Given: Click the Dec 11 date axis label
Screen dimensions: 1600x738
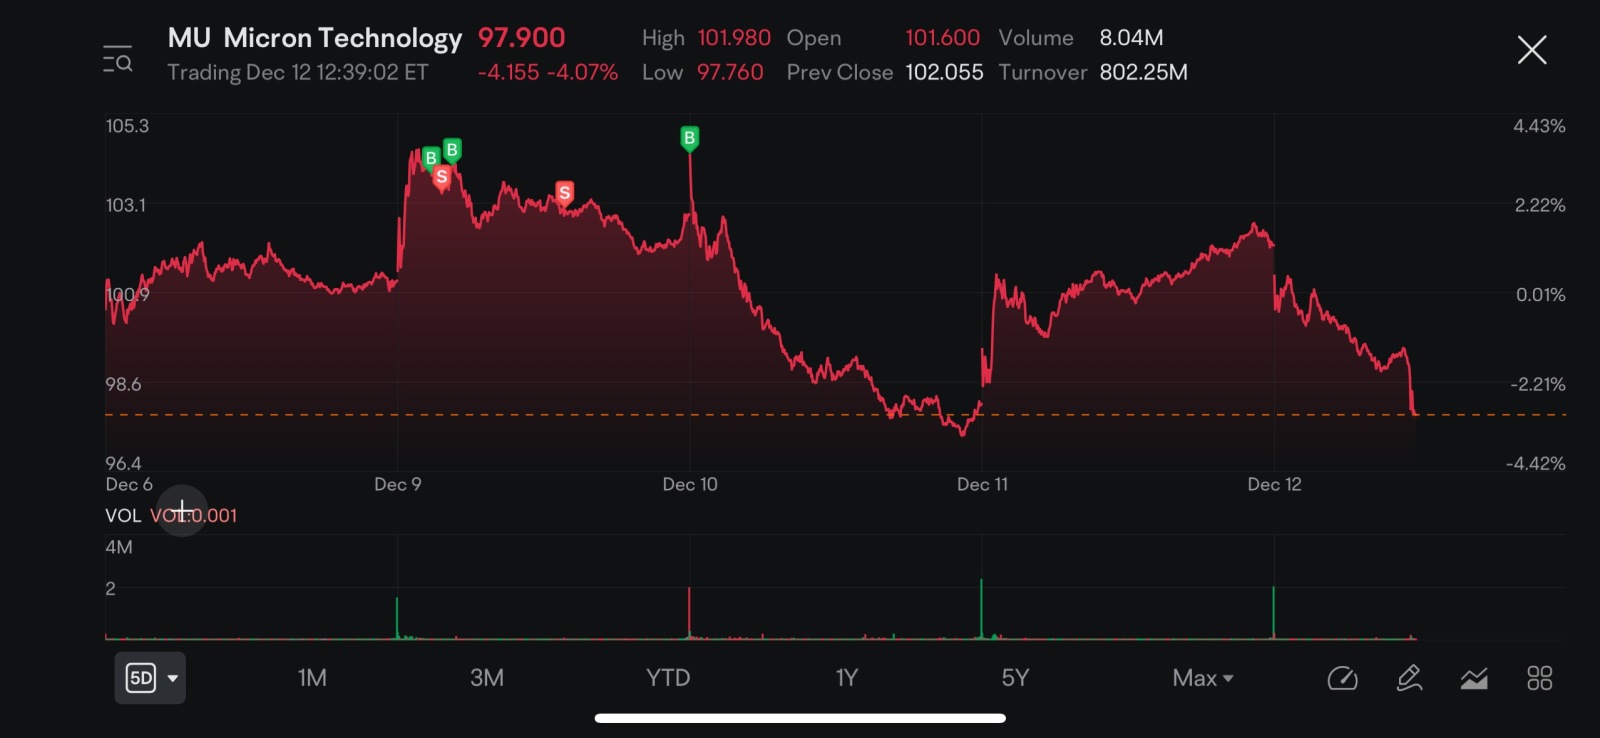Looking at the screenshot, I should click(x=982, y=484).
